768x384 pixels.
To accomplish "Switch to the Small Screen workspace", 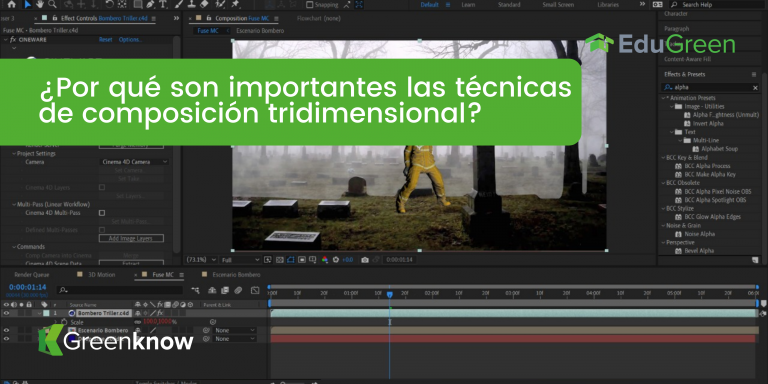I will tap(557, 5).
